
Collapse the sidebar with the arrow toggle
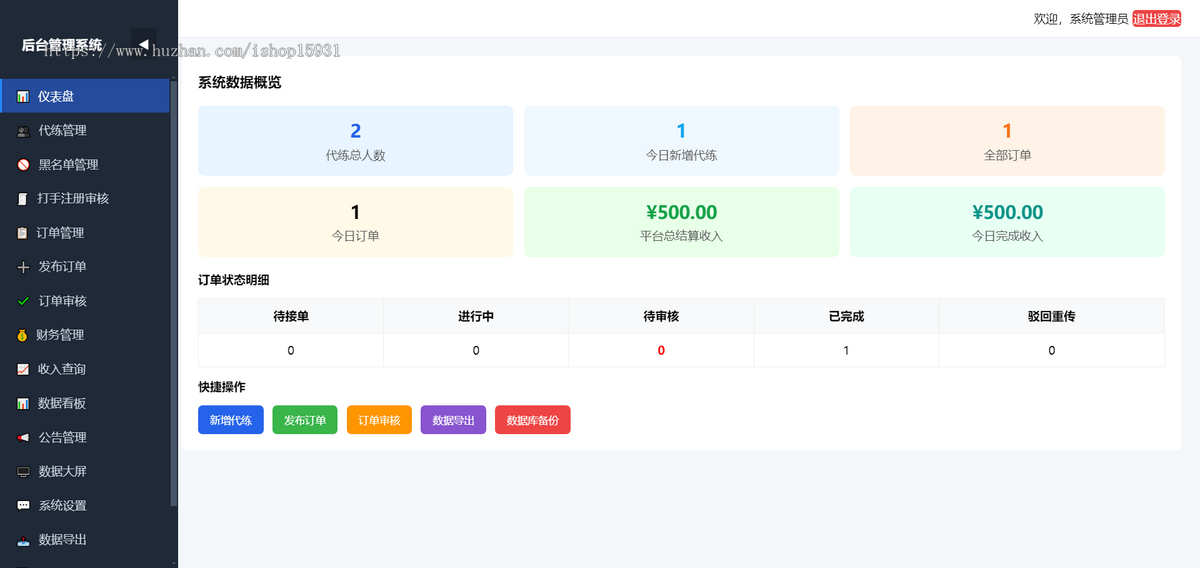[144, 45]
